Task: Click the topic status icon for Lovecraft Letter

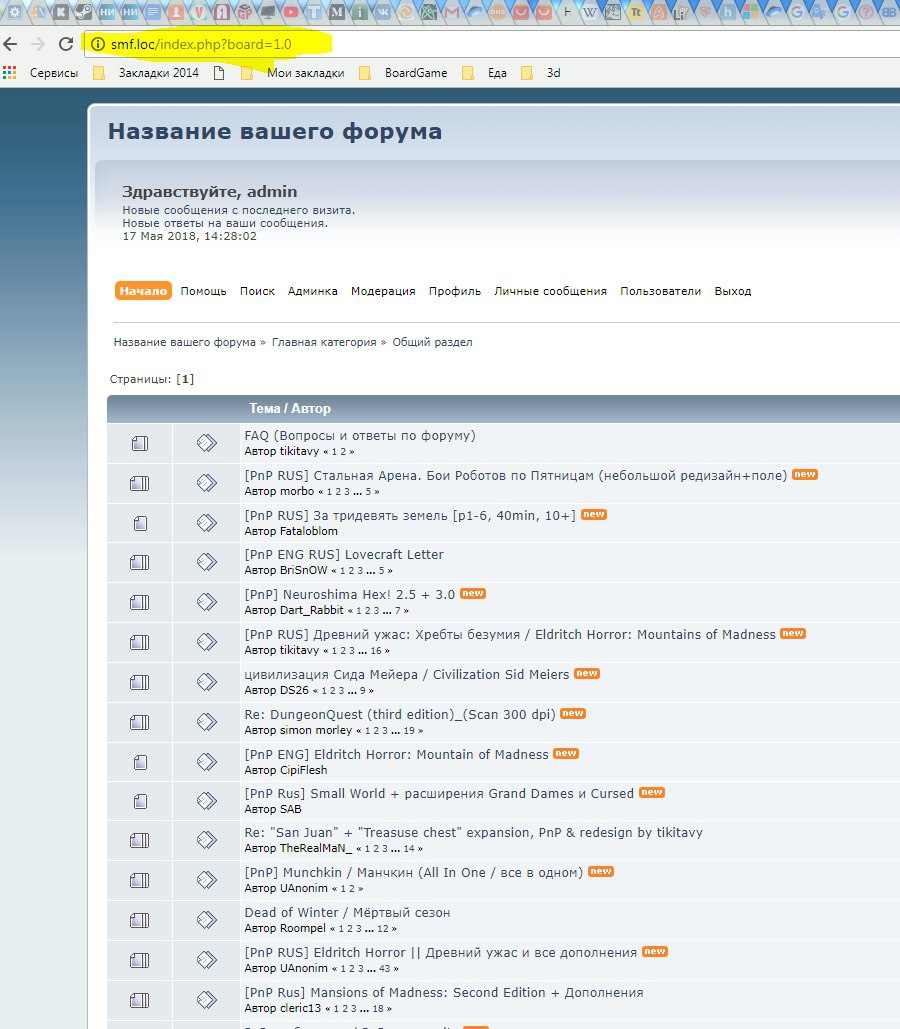Action: 140,562
